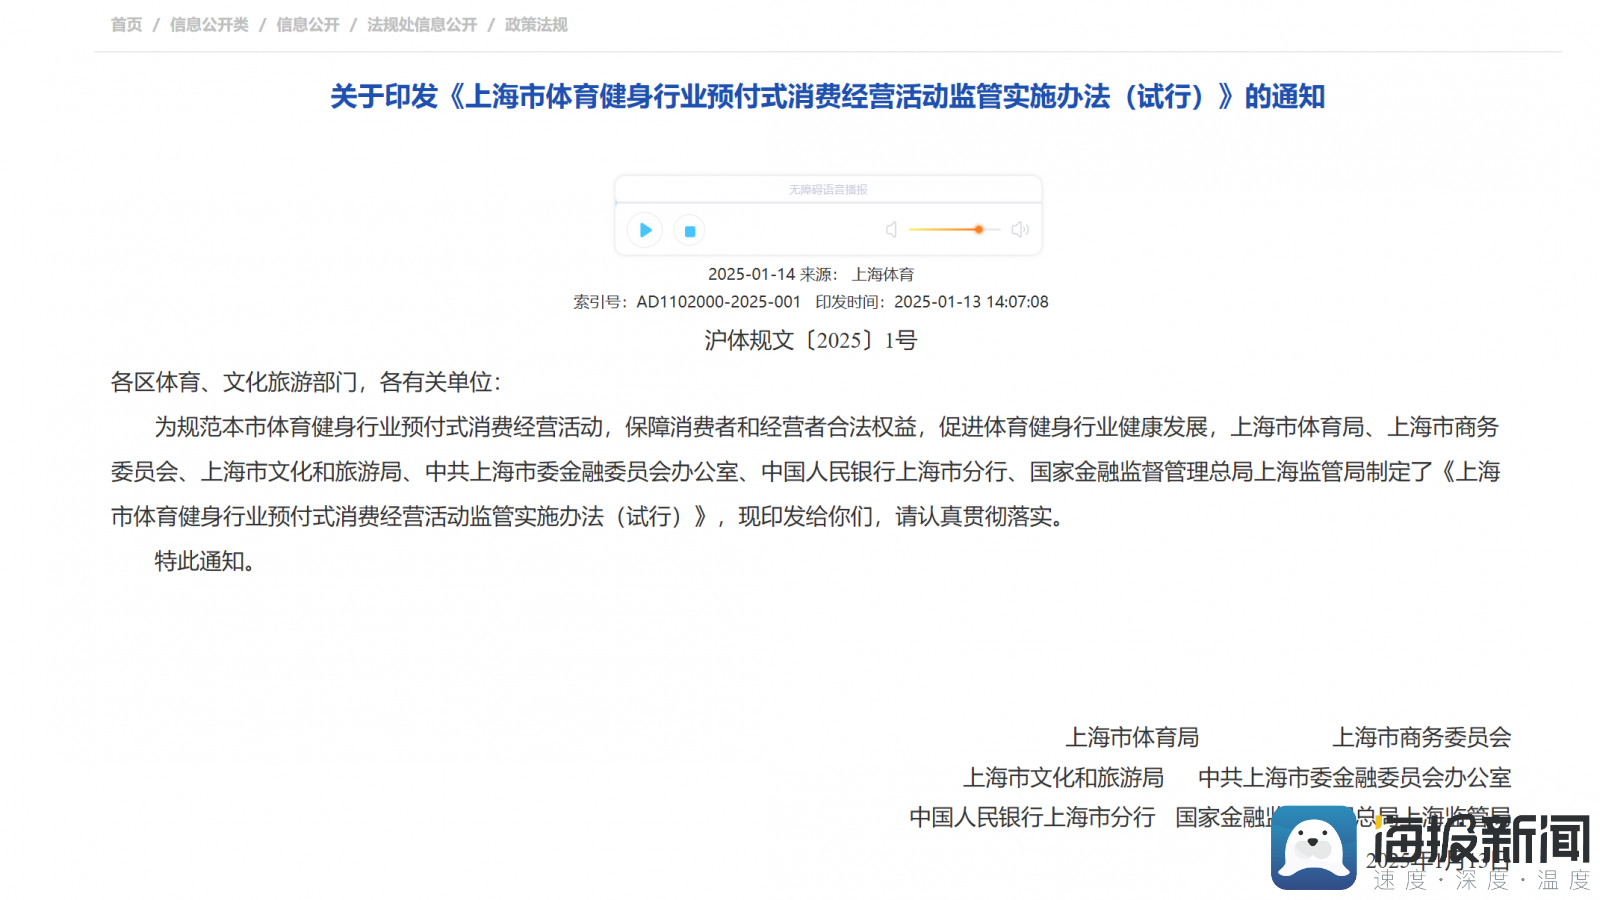Image resolution: width=1600 pixels, height=900 pixels.
Task: Click the high-volume speaker icon
Action: click(1020, 230)
